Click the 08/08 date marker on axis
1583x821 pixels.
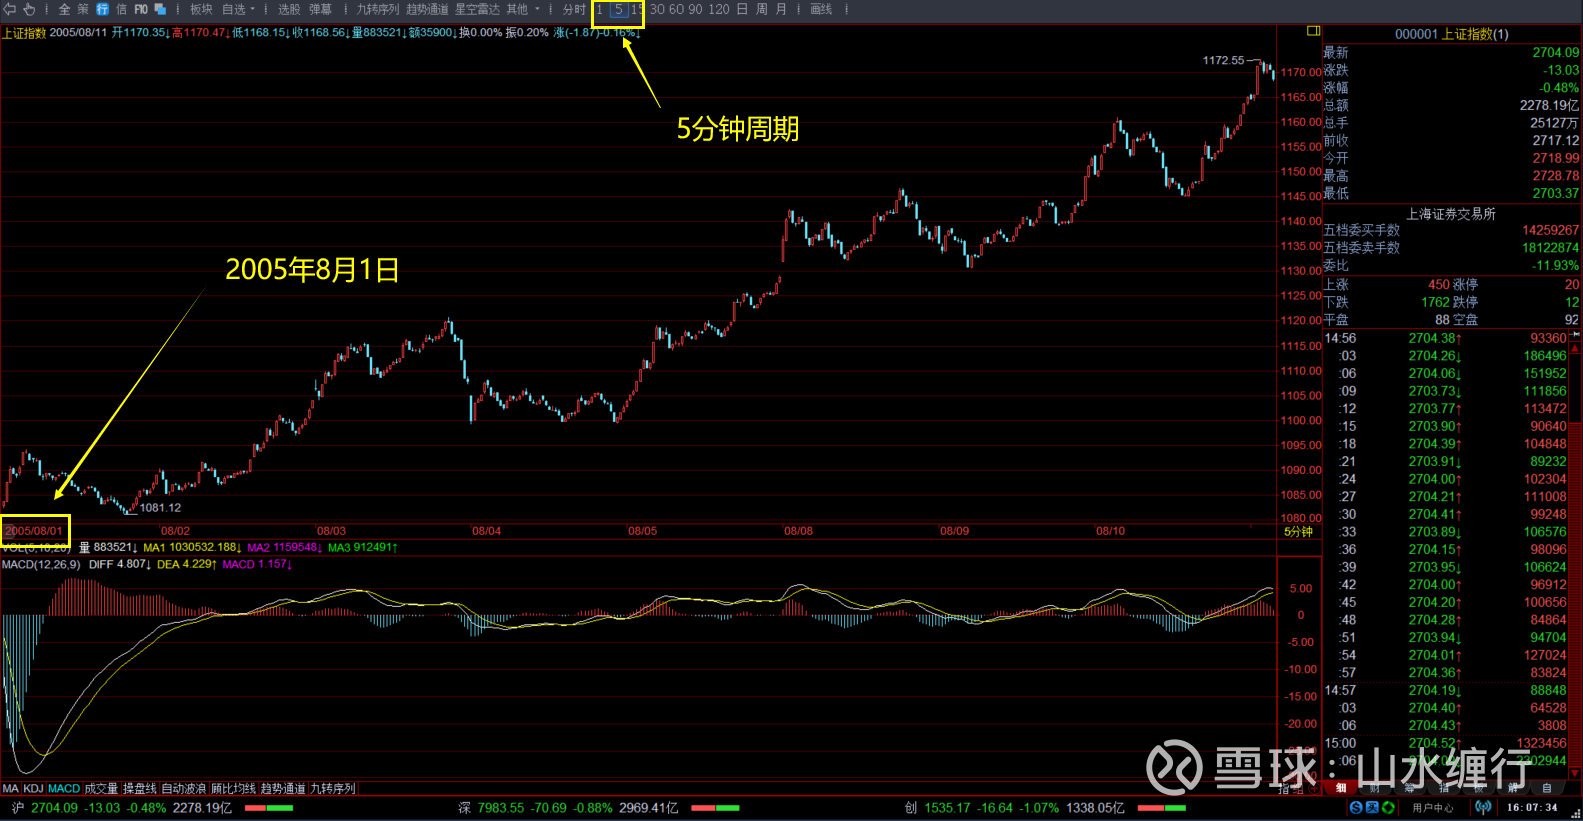point(798,531)
